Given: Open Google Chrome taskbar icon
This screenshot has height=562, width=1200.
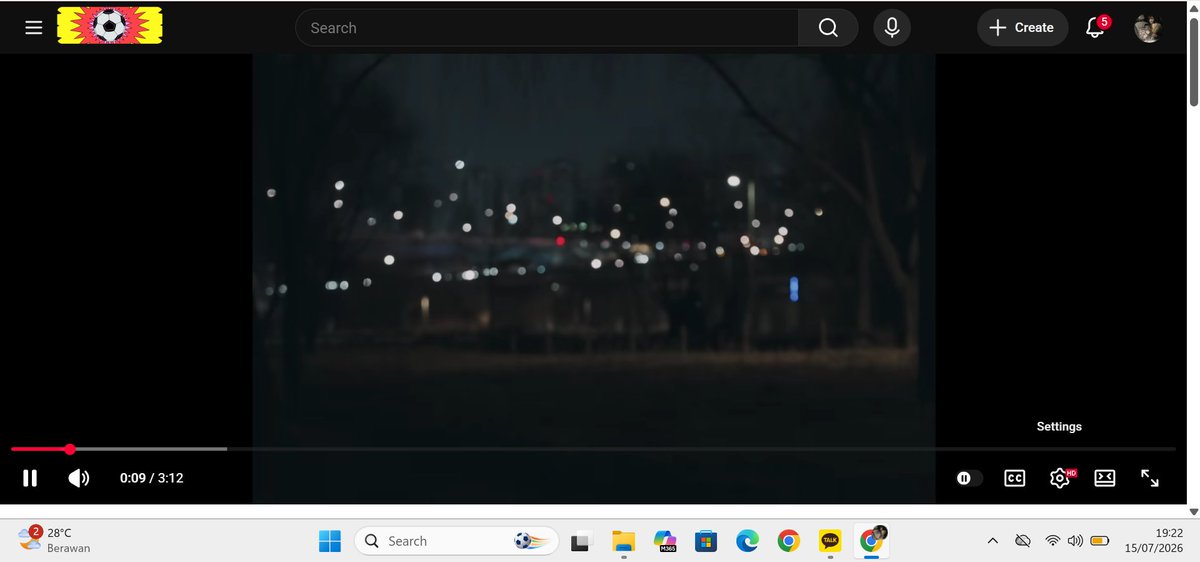Looking at the screenshot, I should click(788, 541).
